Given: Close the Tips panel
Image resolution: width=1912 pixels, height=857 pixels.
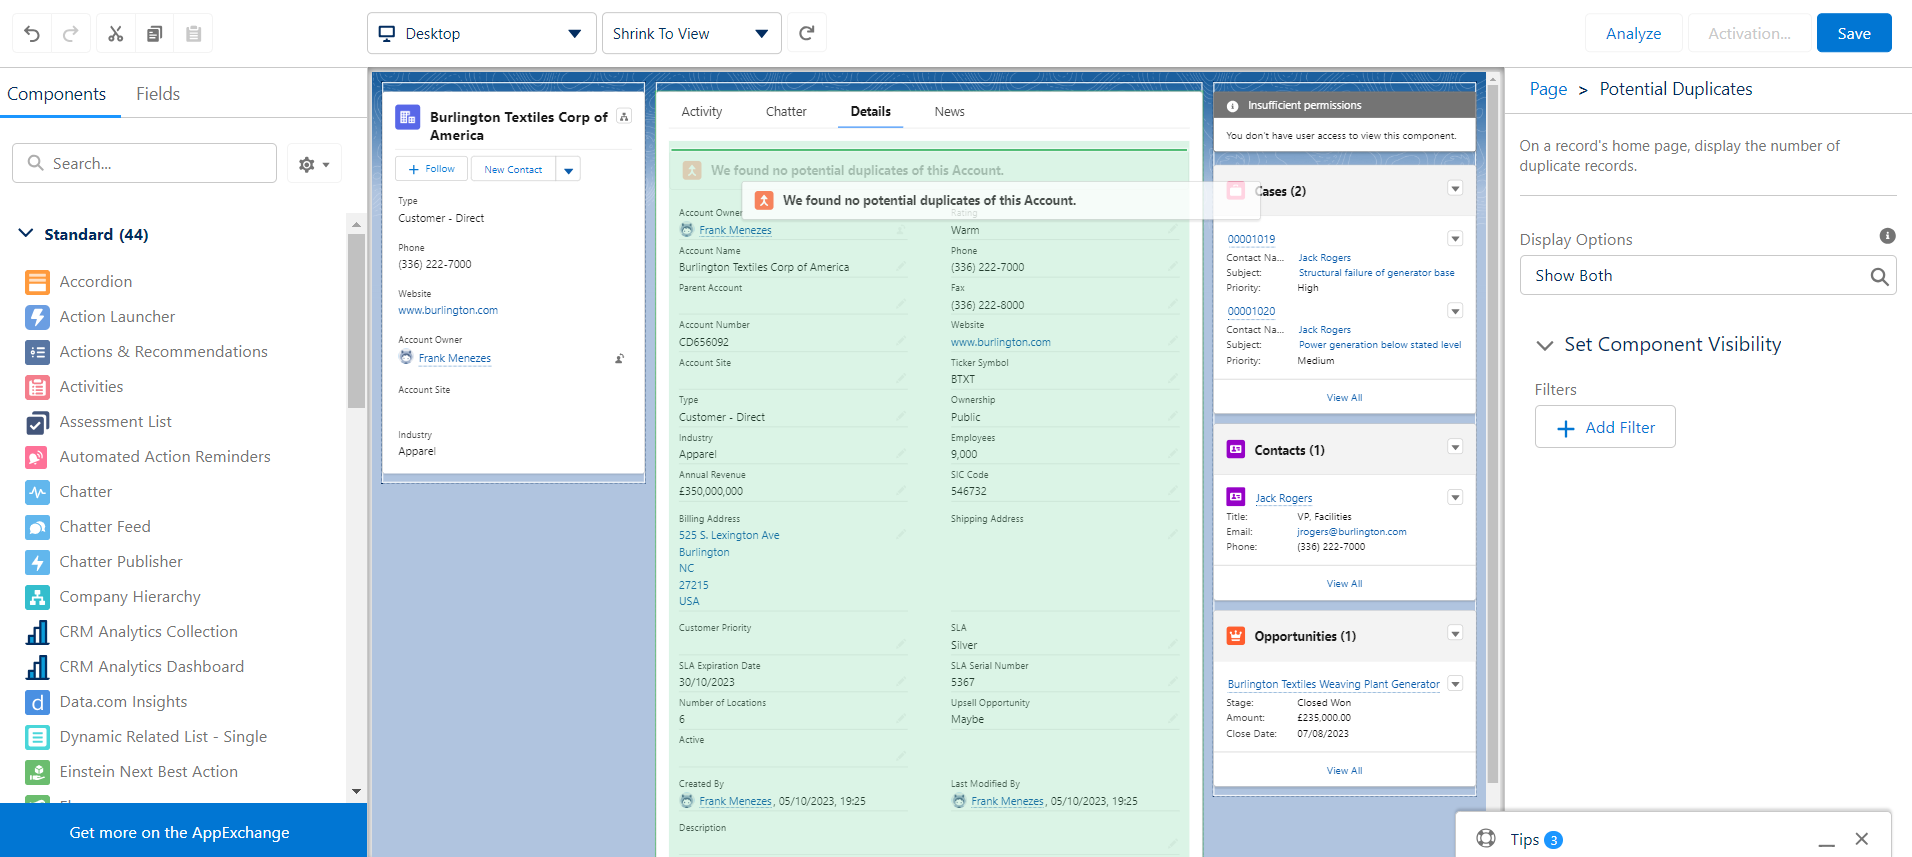Looking at the screenshot, I should tap(1861, 839).
